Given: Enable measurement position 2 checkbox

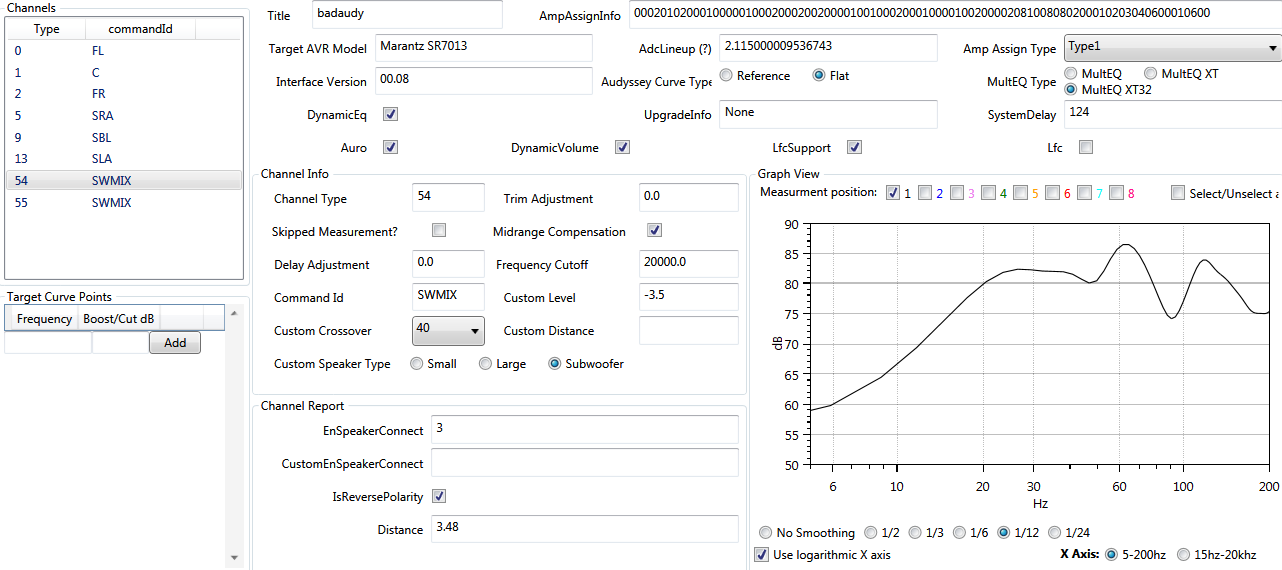Looking at the screenshot, I should point(925,192).
